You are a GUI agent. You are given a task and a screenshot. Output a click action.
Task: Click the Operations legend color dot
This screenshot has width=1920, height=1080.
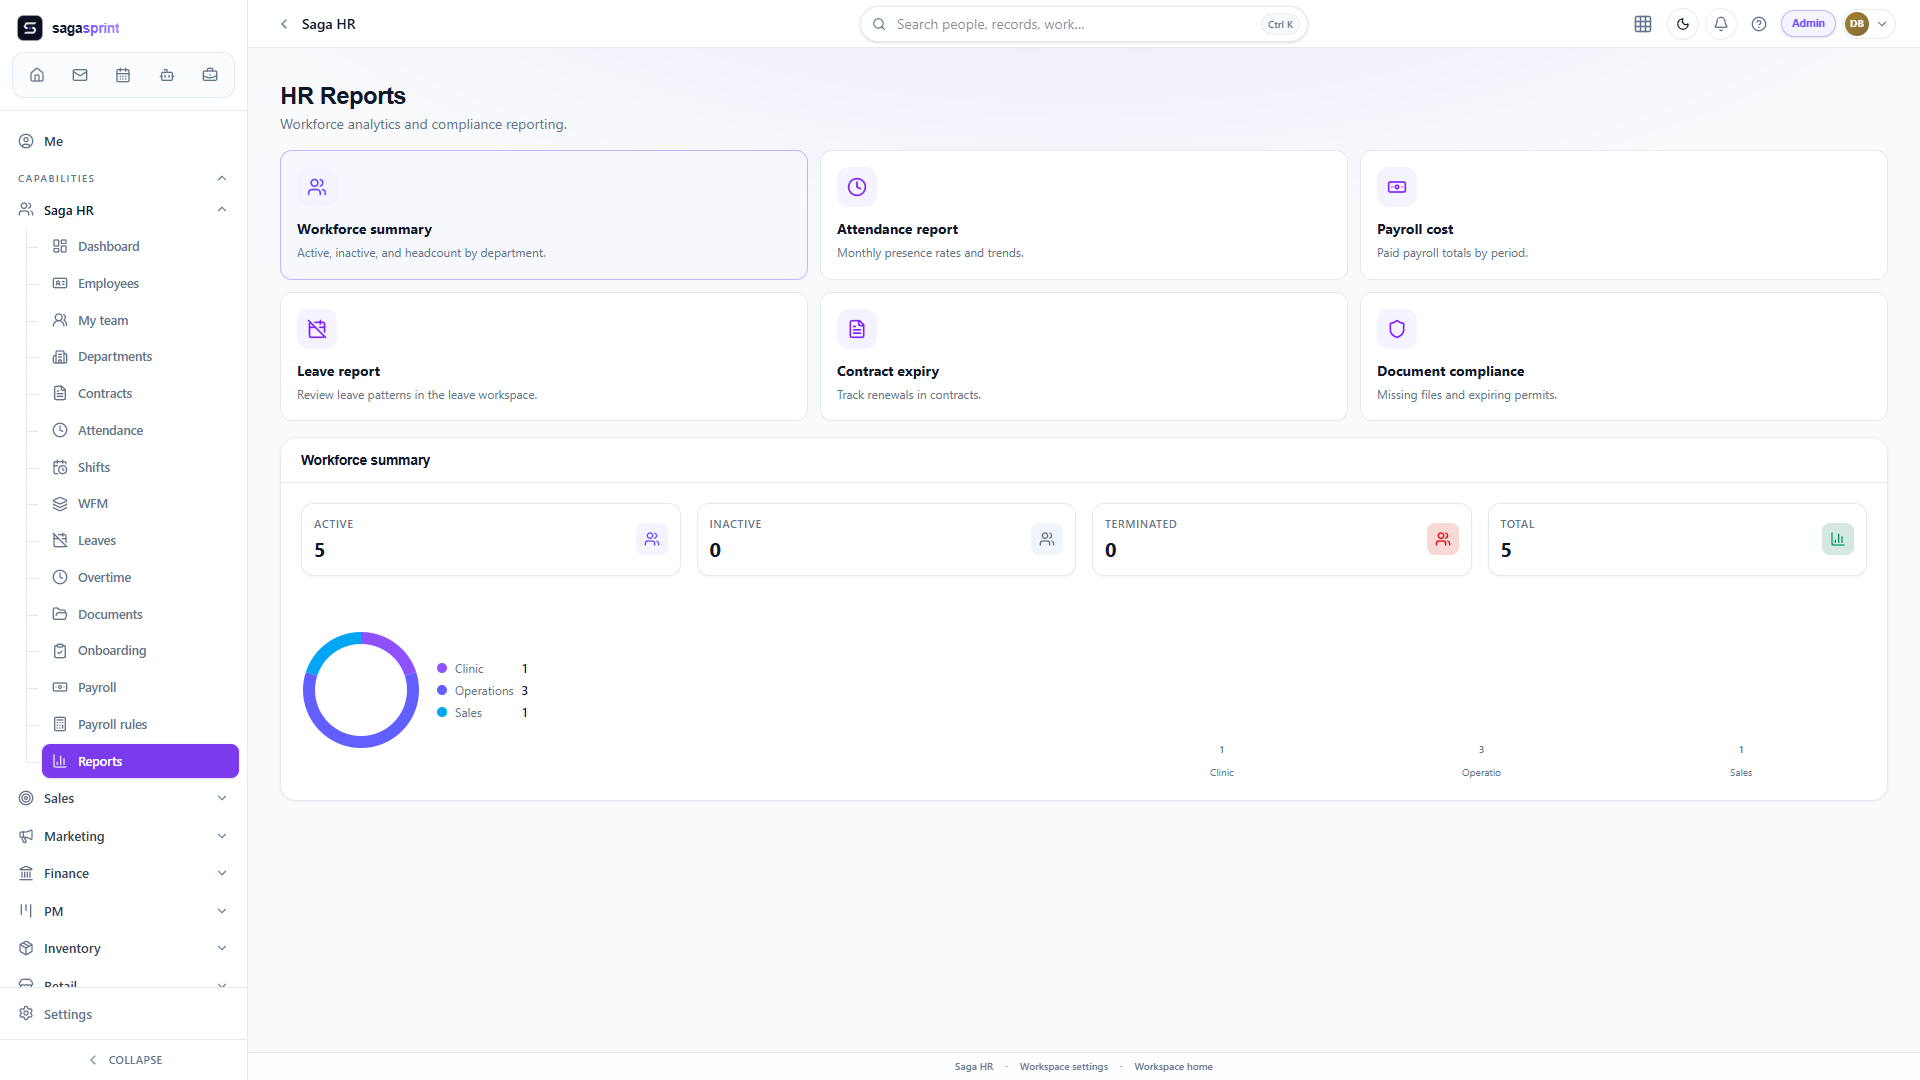442,690
